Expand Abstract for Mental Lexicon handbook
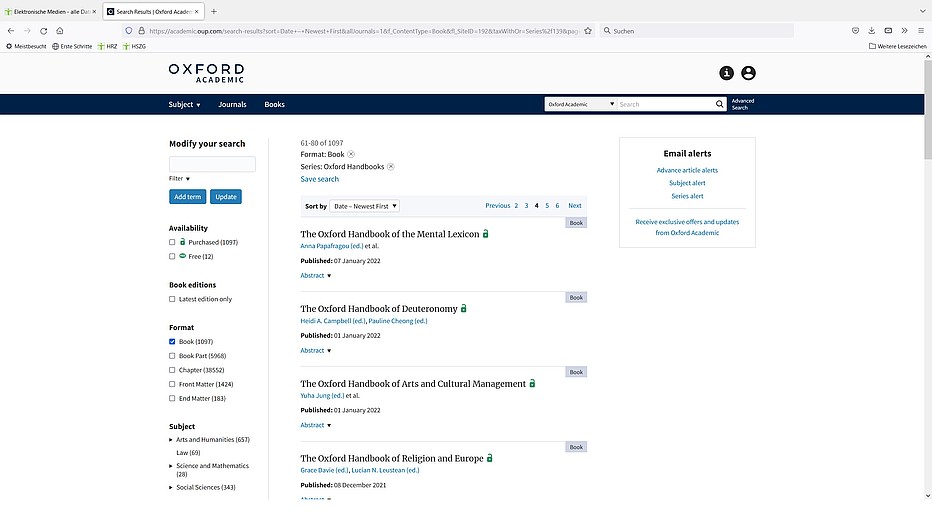This screenshot has width=932, height=524. tap(316, 276)
